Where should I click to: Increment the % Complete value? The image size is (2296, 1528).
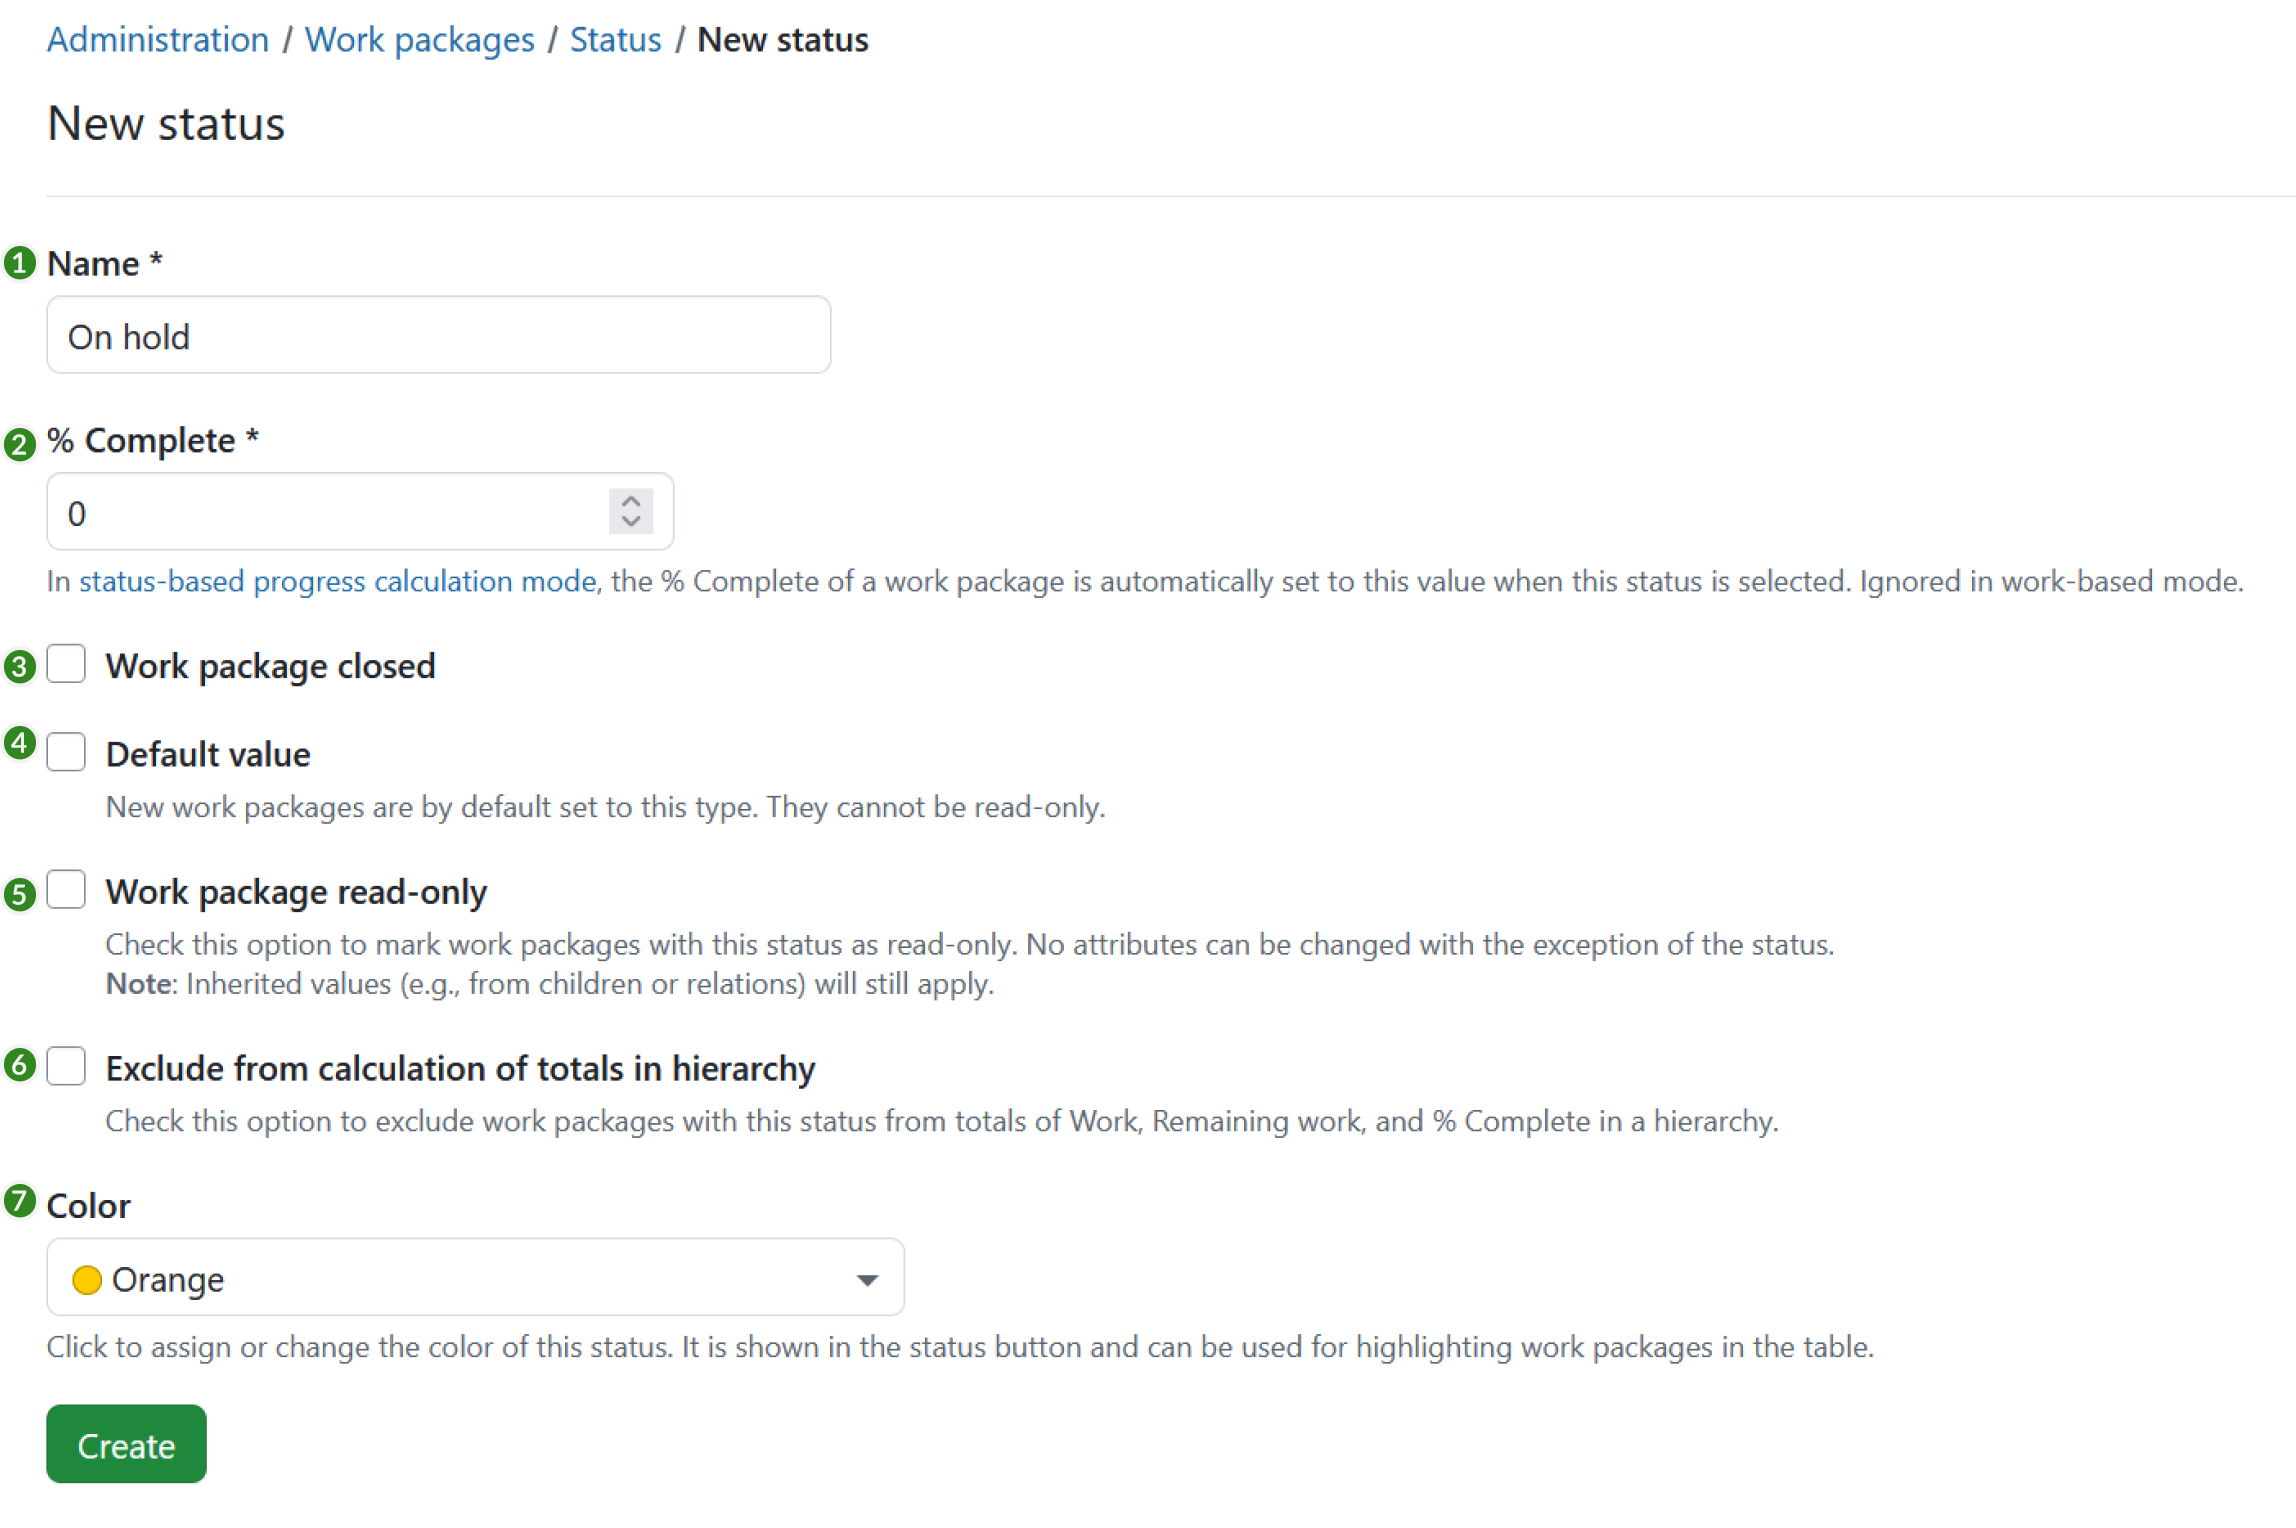click(x=630, y=500)
